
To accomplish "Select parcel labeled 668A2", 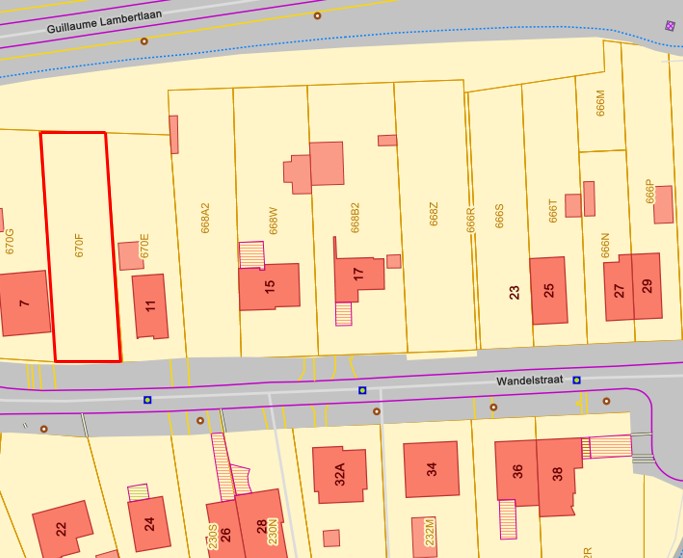I will [x=206, y=218].
